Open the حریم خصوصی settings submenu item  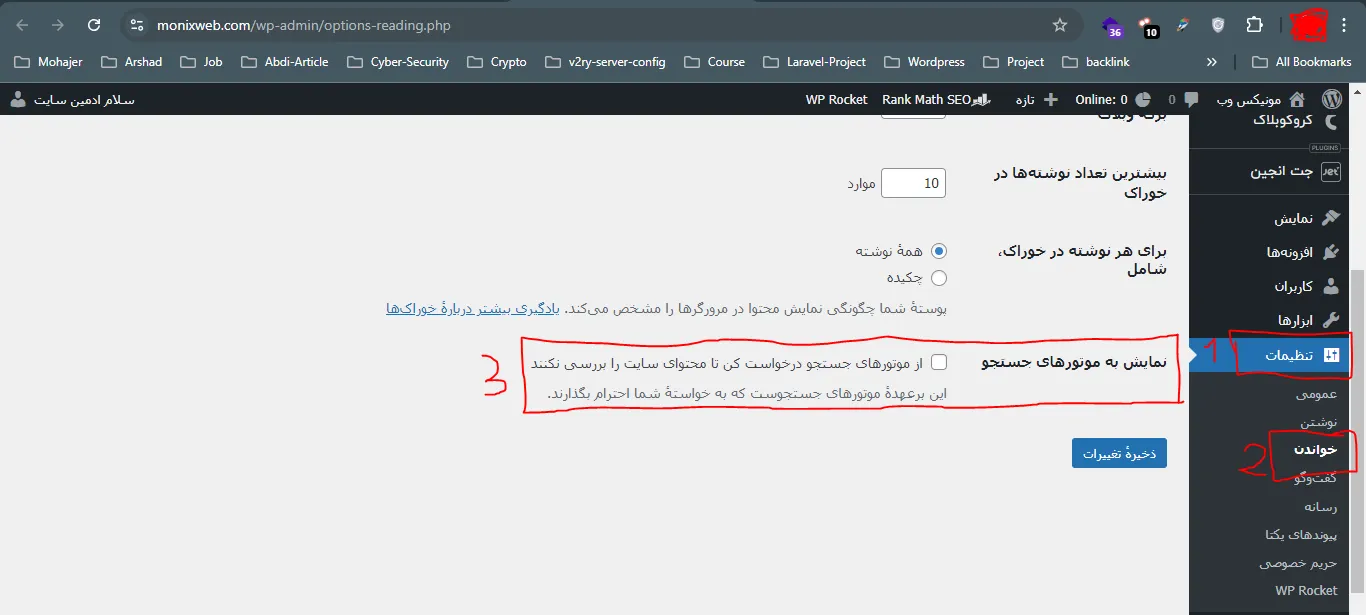pos(1299,563)
